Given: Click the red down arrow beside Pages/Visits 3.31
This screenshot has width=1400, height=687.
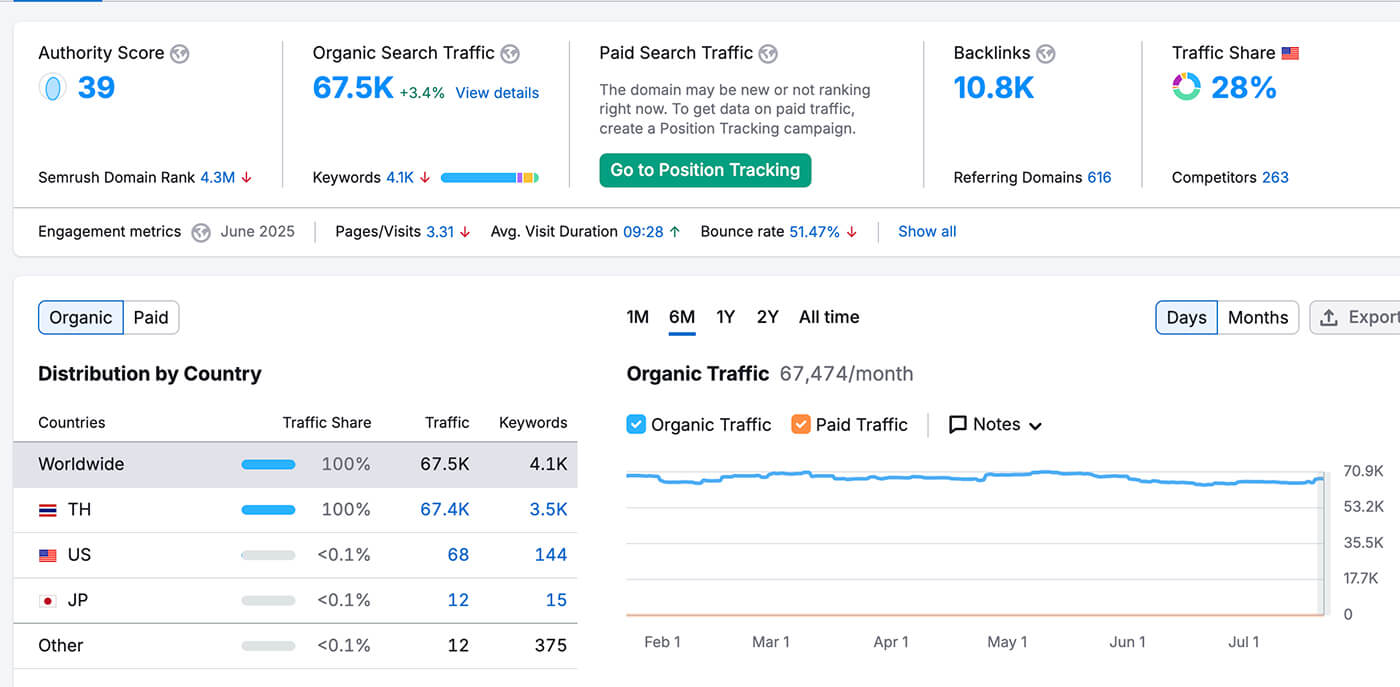Looking at the screenshot, I should (466, 232).
